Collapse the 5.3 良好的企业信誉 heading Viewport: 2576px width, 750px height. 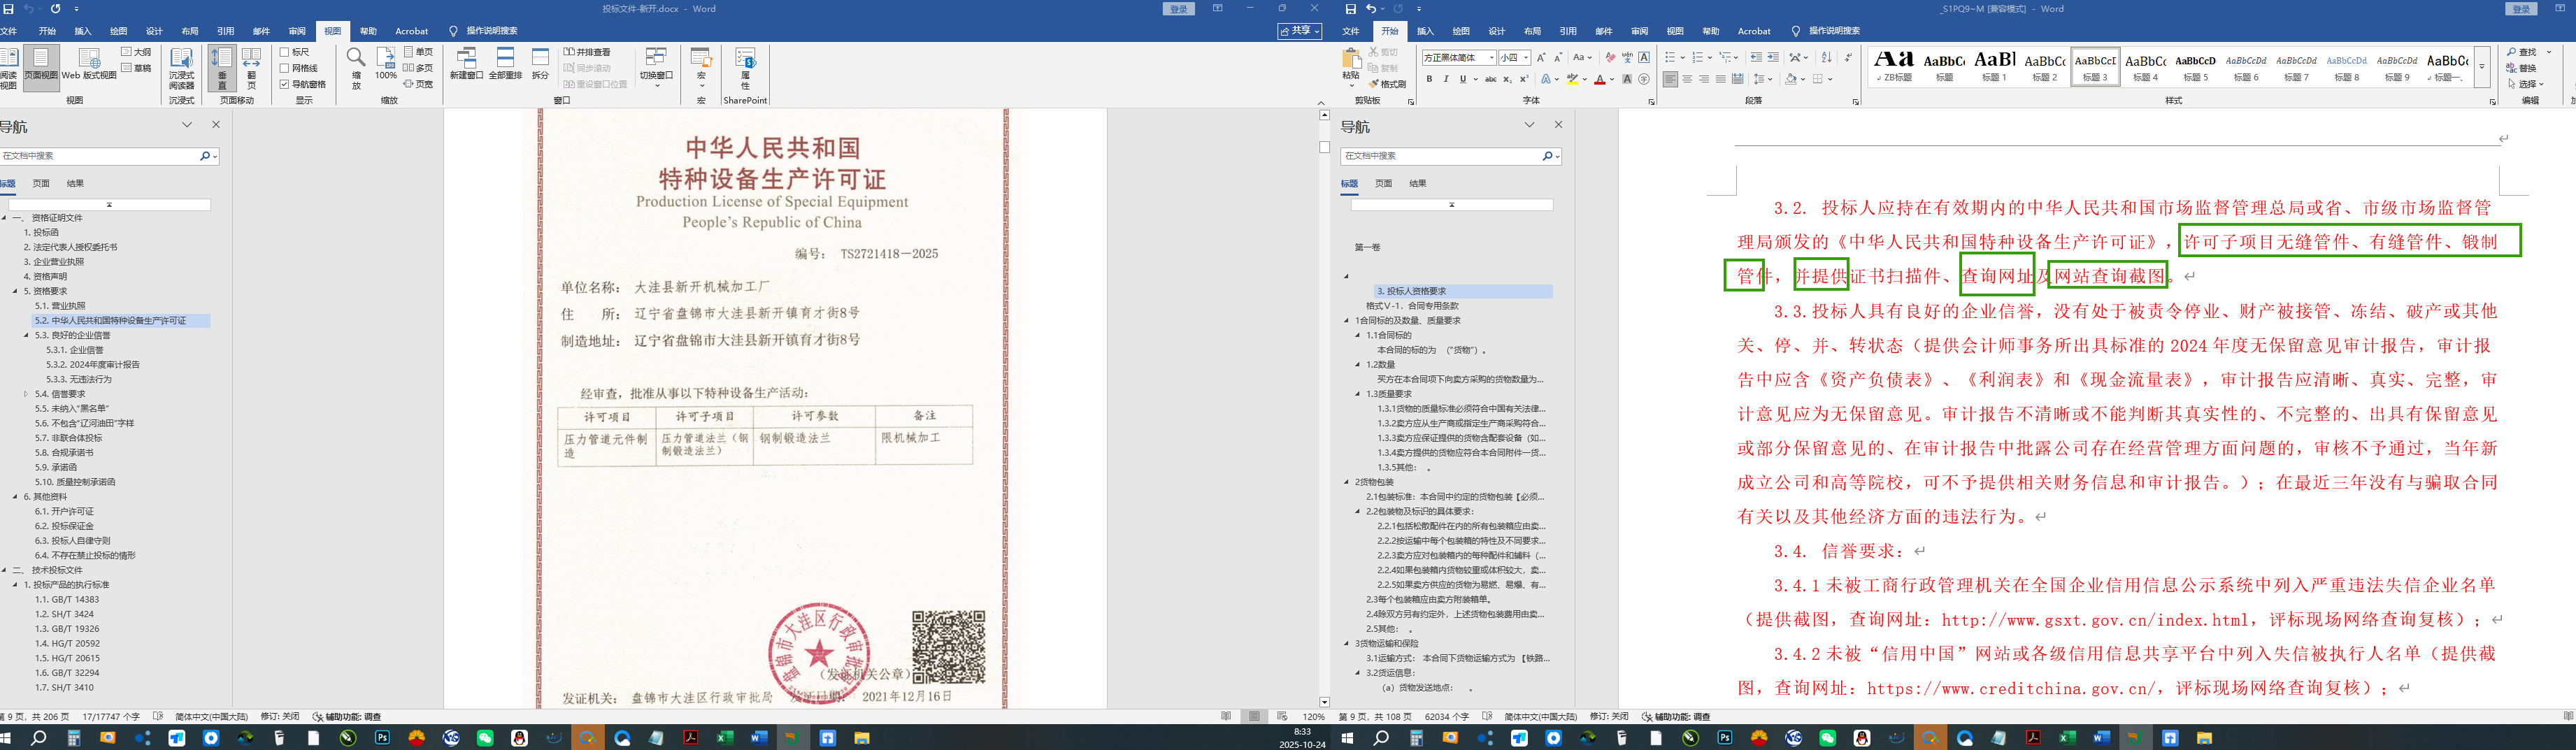pos(26,336)
